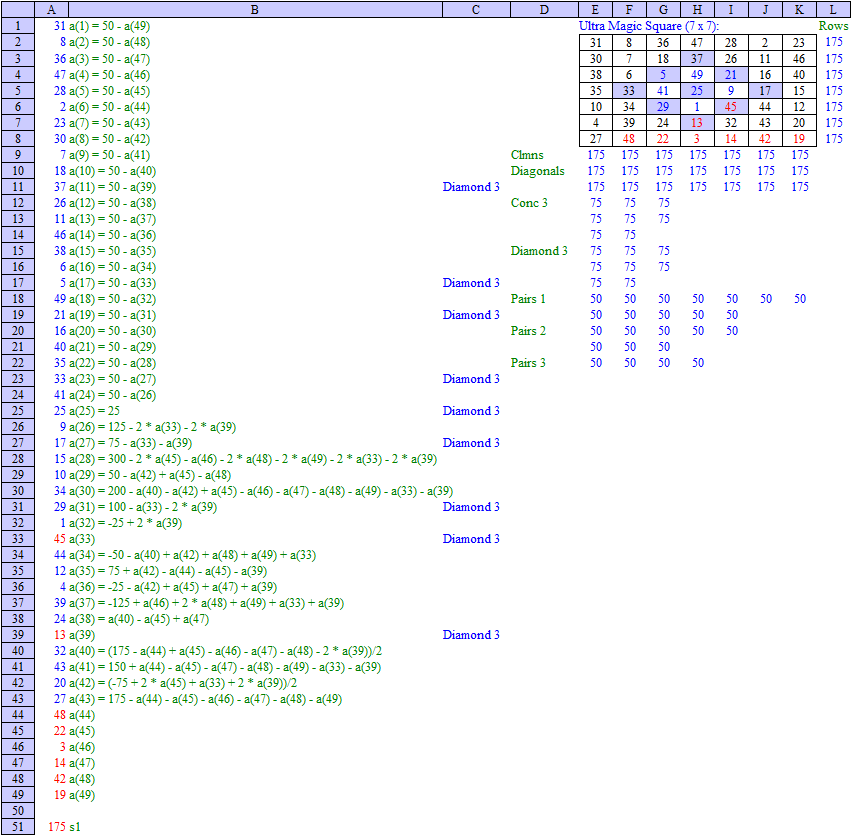Select formula 'a(18) = 50 - a(32)'
Screen dimensions: 853x837
pos(113,299)
